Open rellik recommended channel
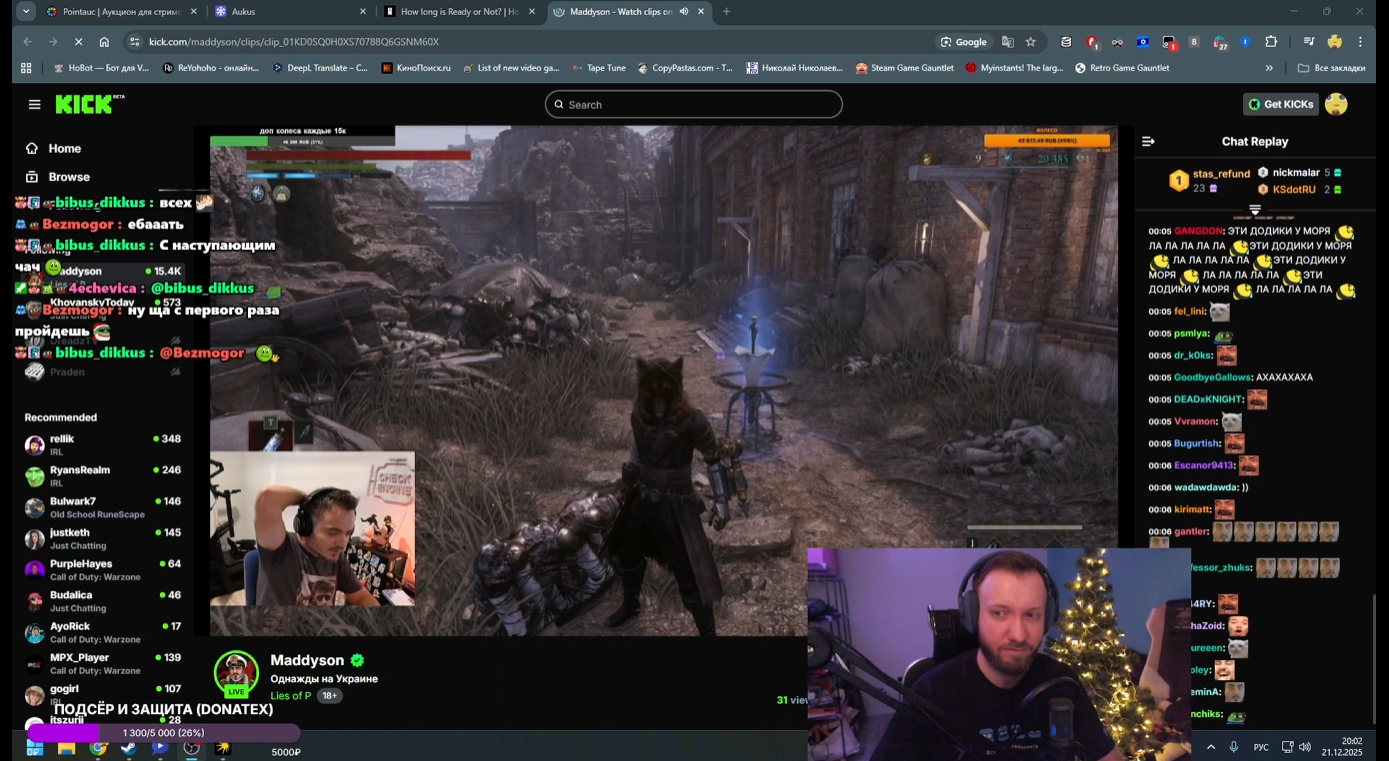This screenshot has width=1389, height=761. point(103,445)
